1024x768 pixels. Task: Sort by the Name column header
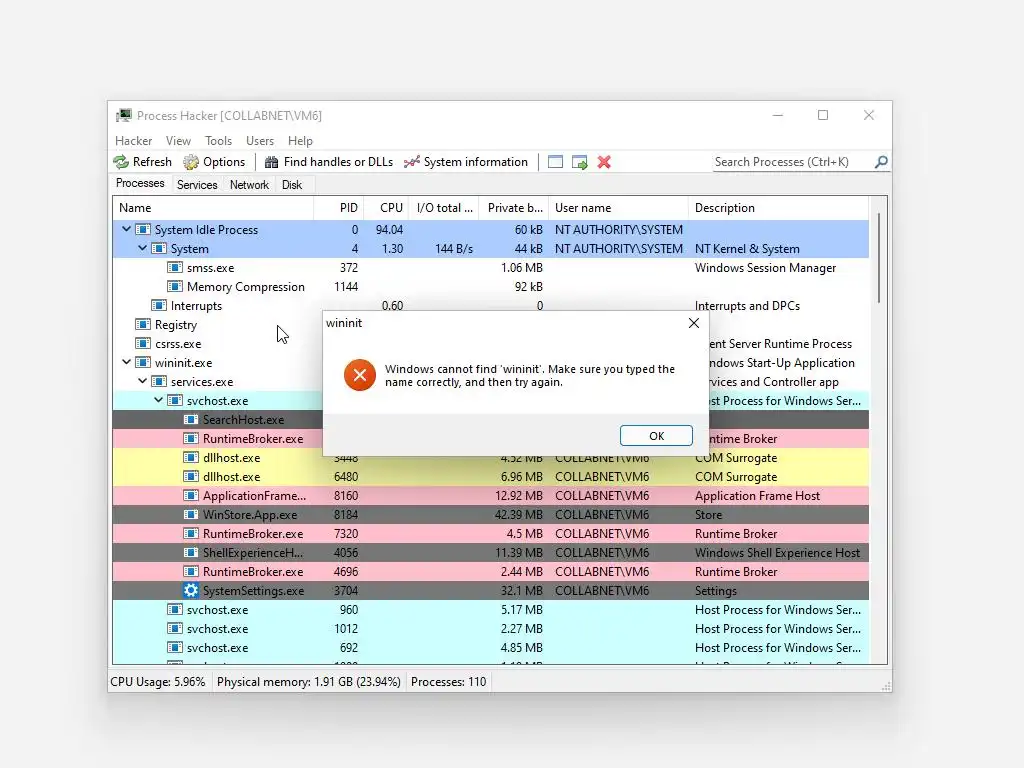pyautogui.click(x=213, y=208)
